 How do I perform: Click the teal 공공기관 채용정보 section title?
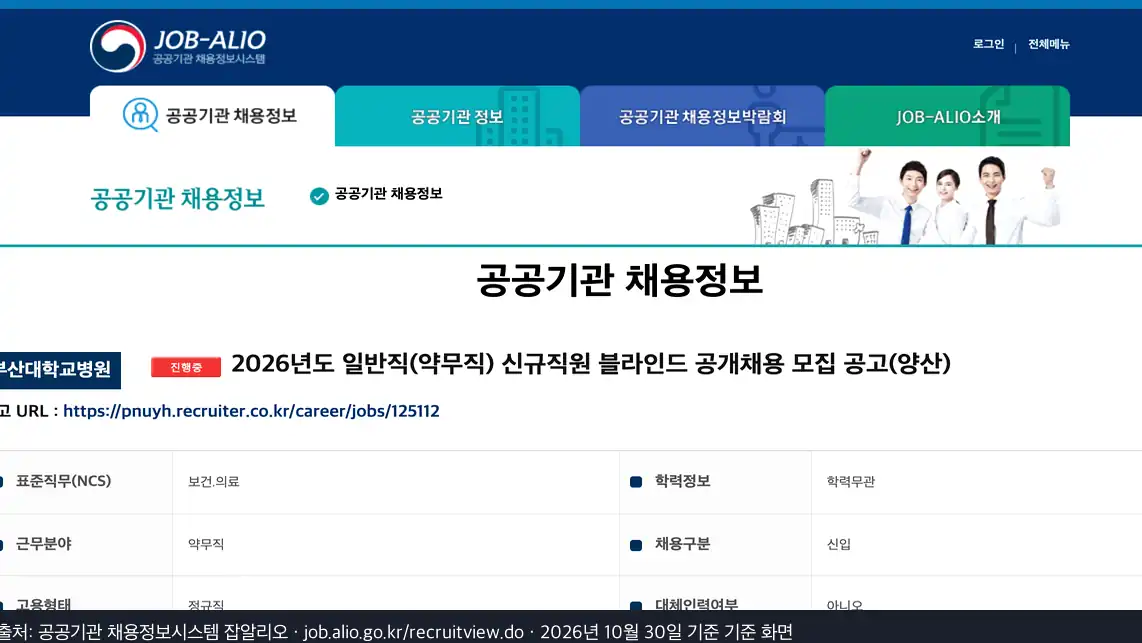(177, 198)
